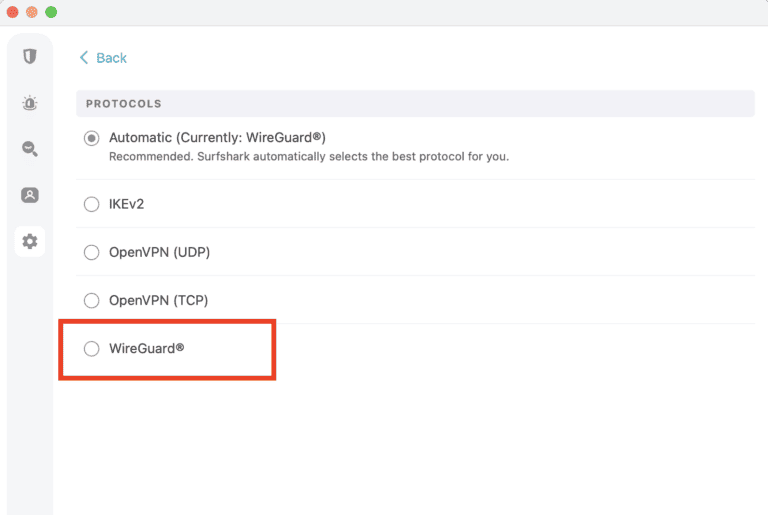Select the WireGuard radio button

[x=92, y=348]
